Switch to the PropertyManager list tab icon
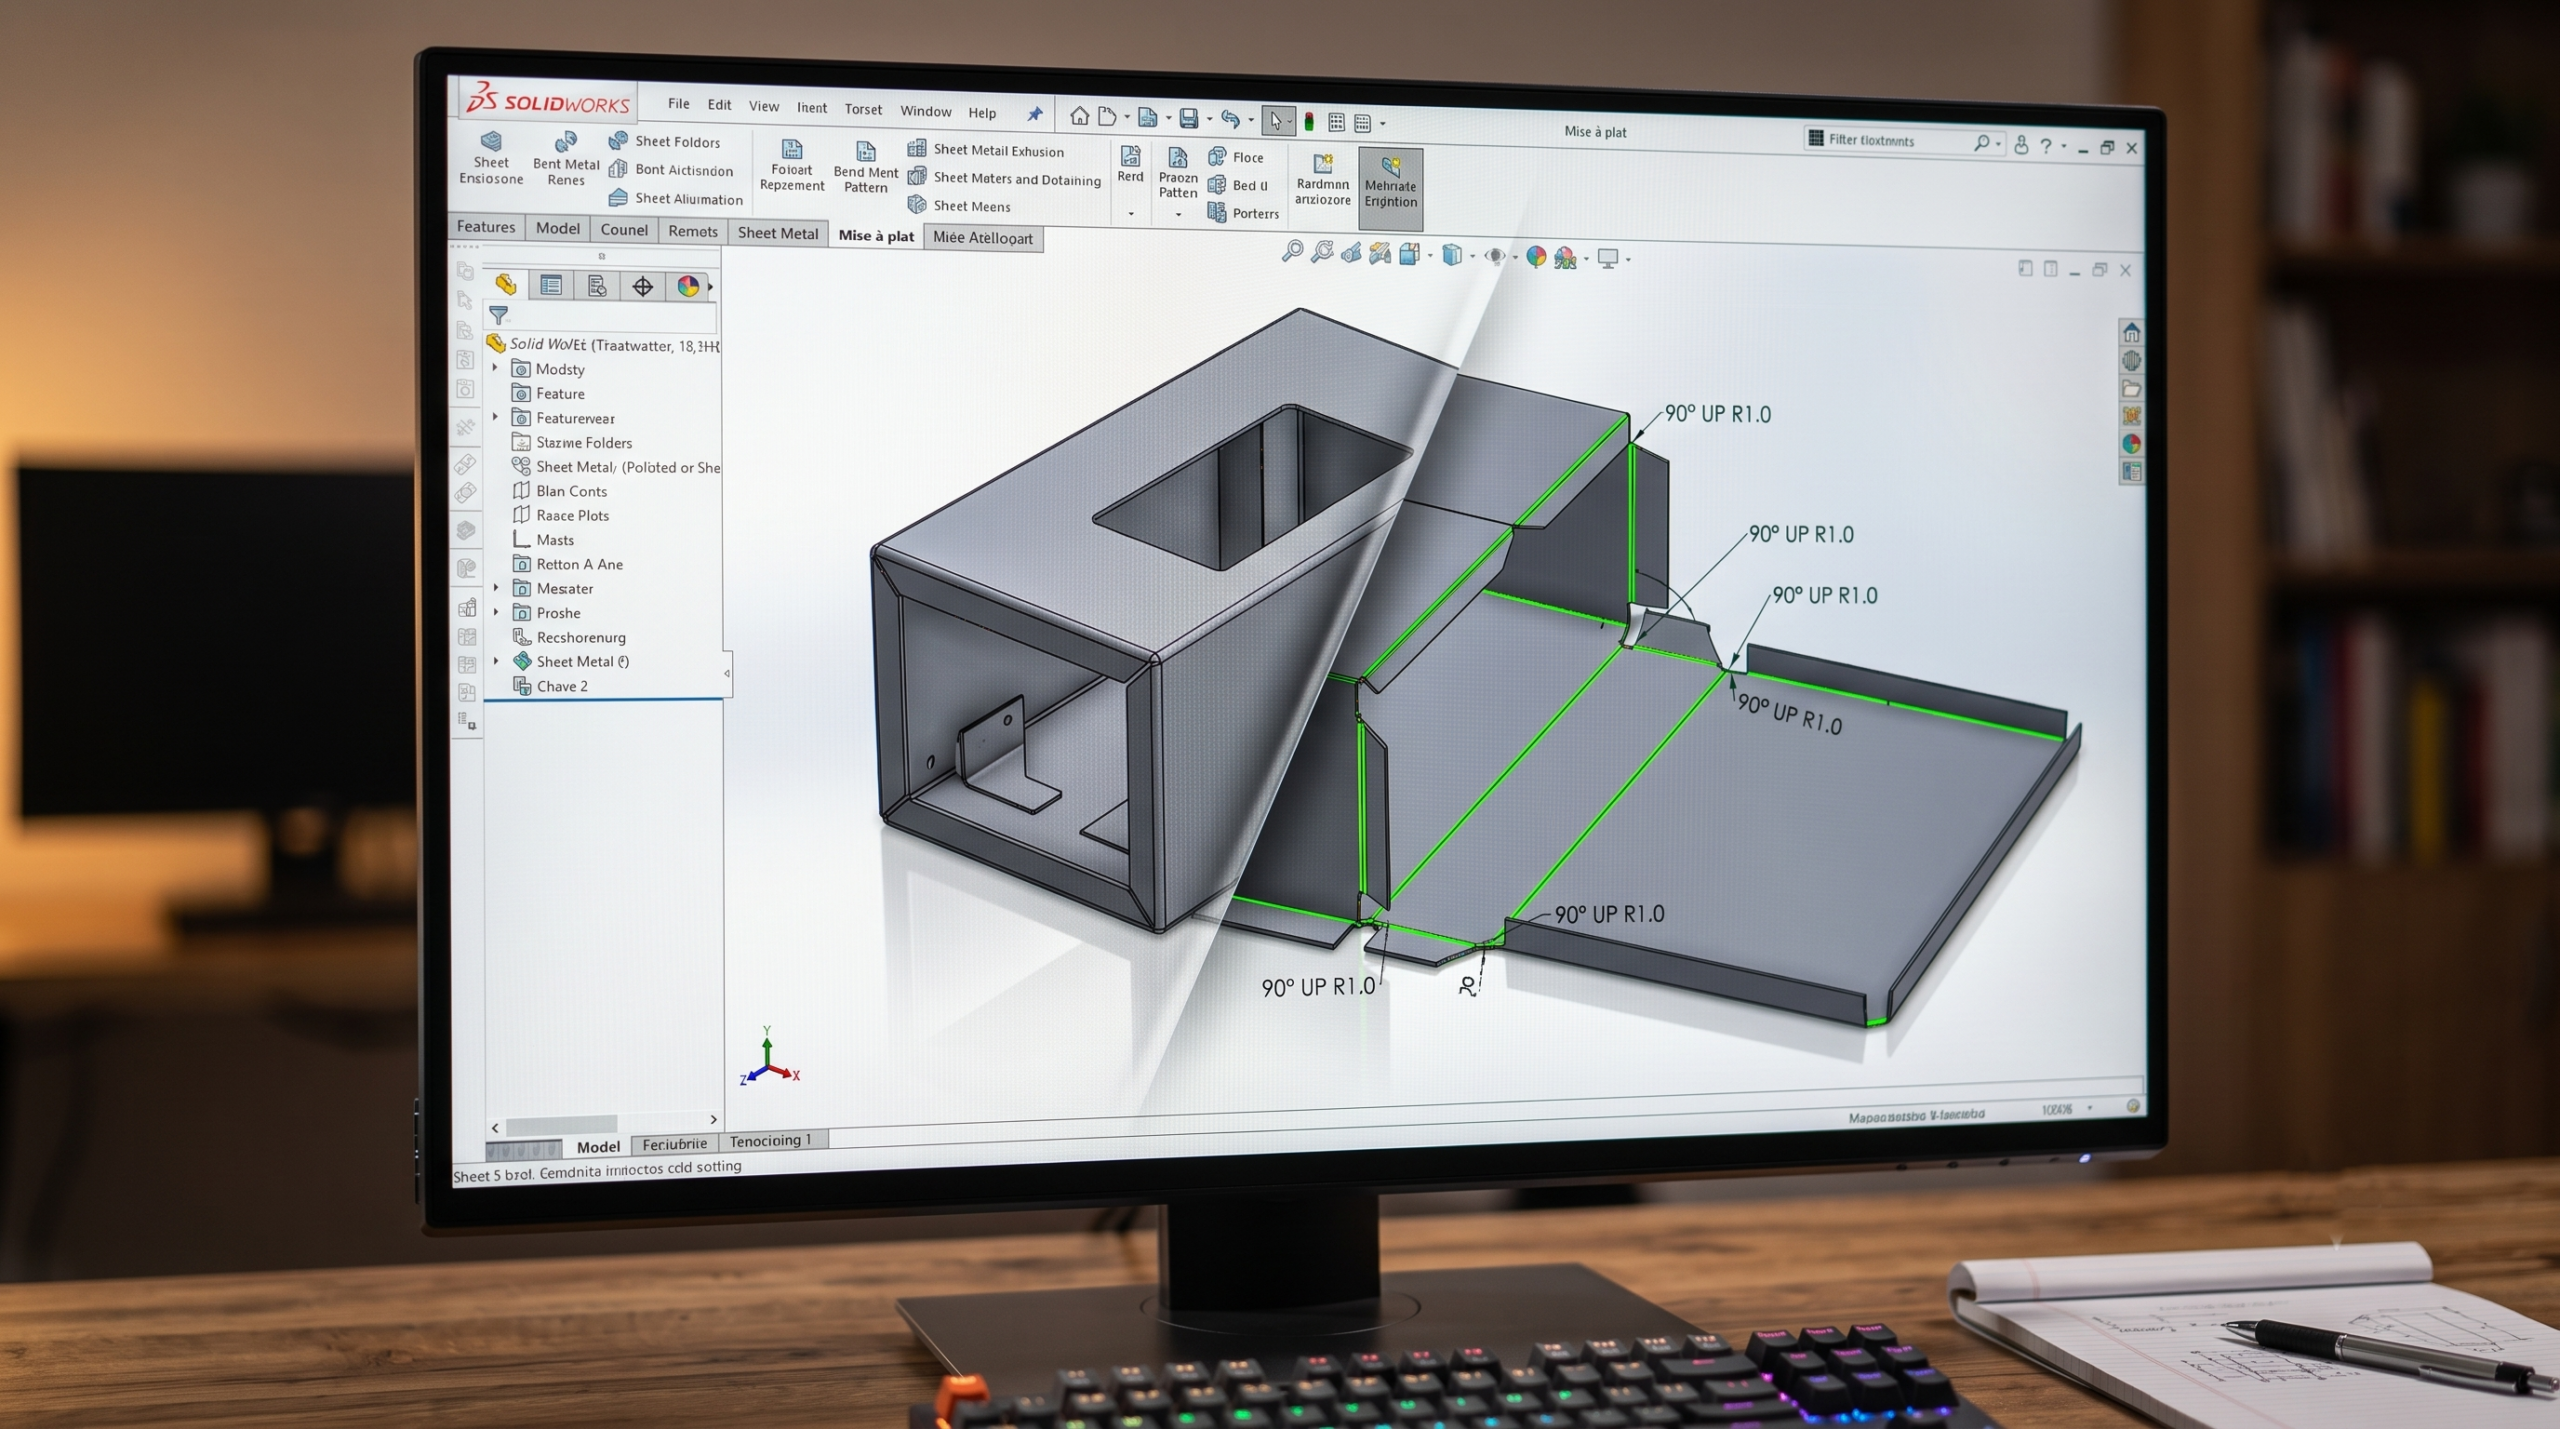Viewport: 2560px width, 1429px height. click(x=550, y=285)
